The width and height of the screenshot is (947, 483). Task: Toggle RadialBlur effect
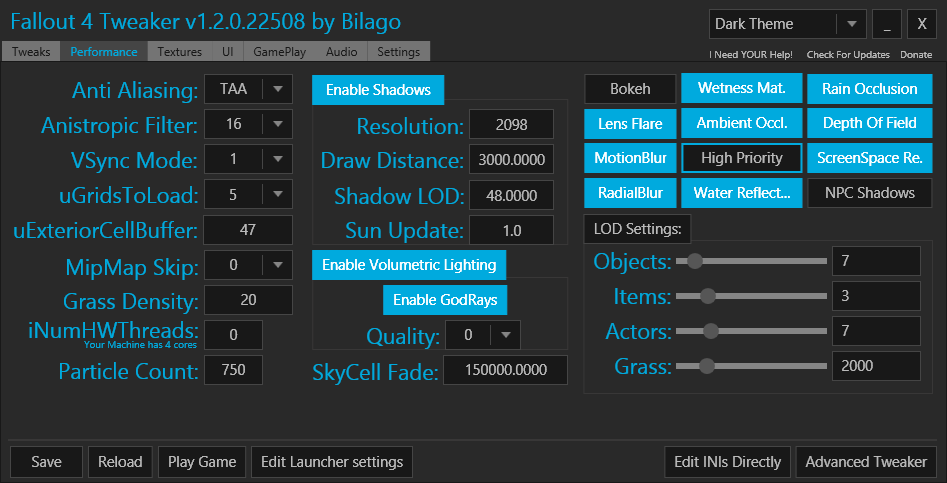630,193
